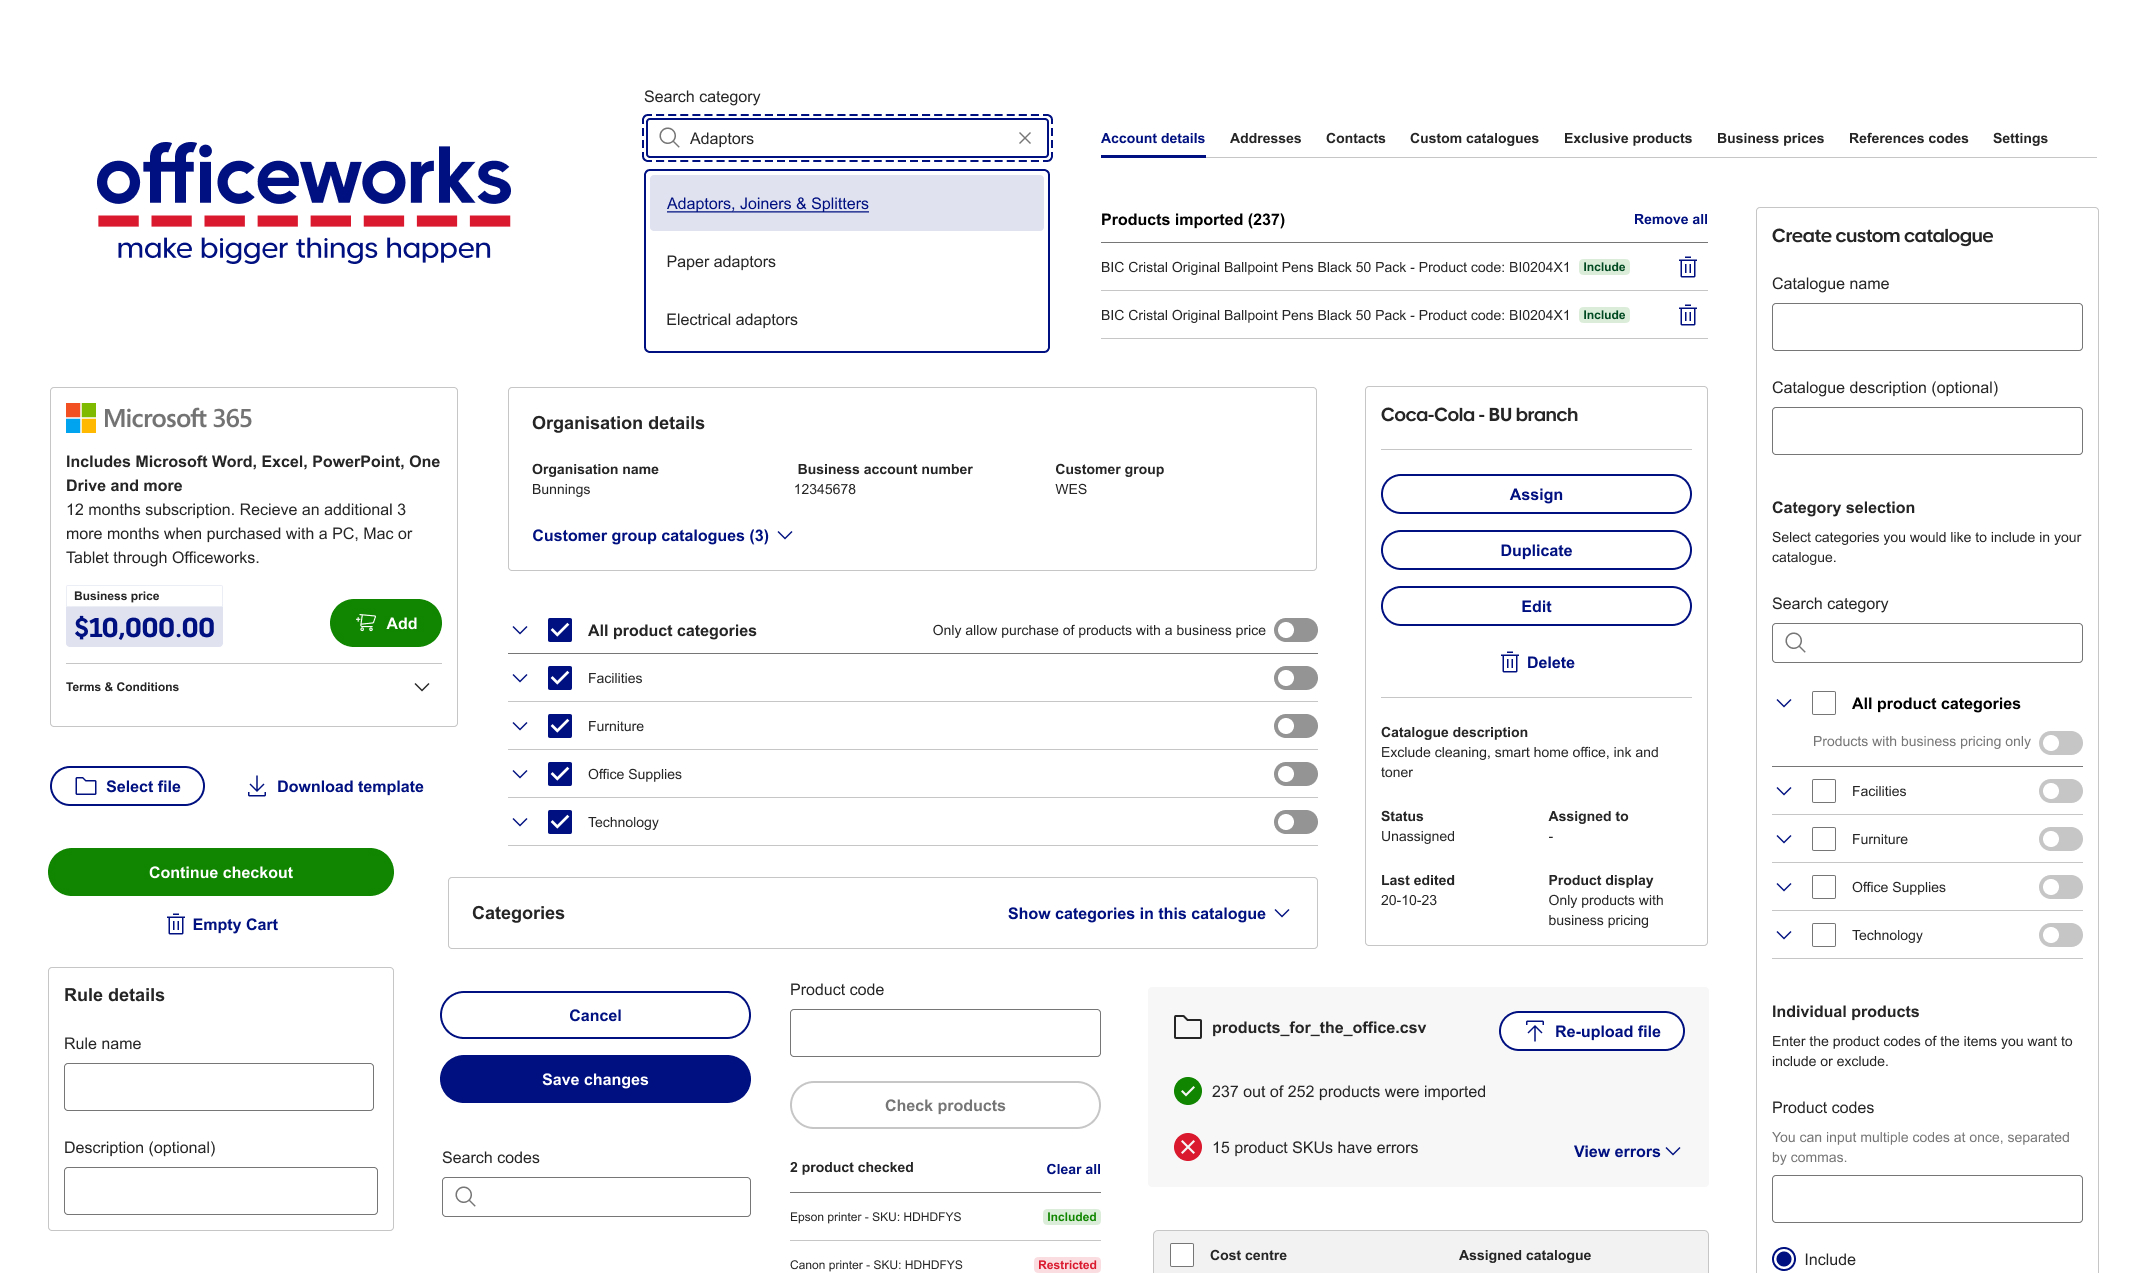2153x1273 pixels.
Task: Check the Cost centre header checkbox
Action: click(1182, 1255)
